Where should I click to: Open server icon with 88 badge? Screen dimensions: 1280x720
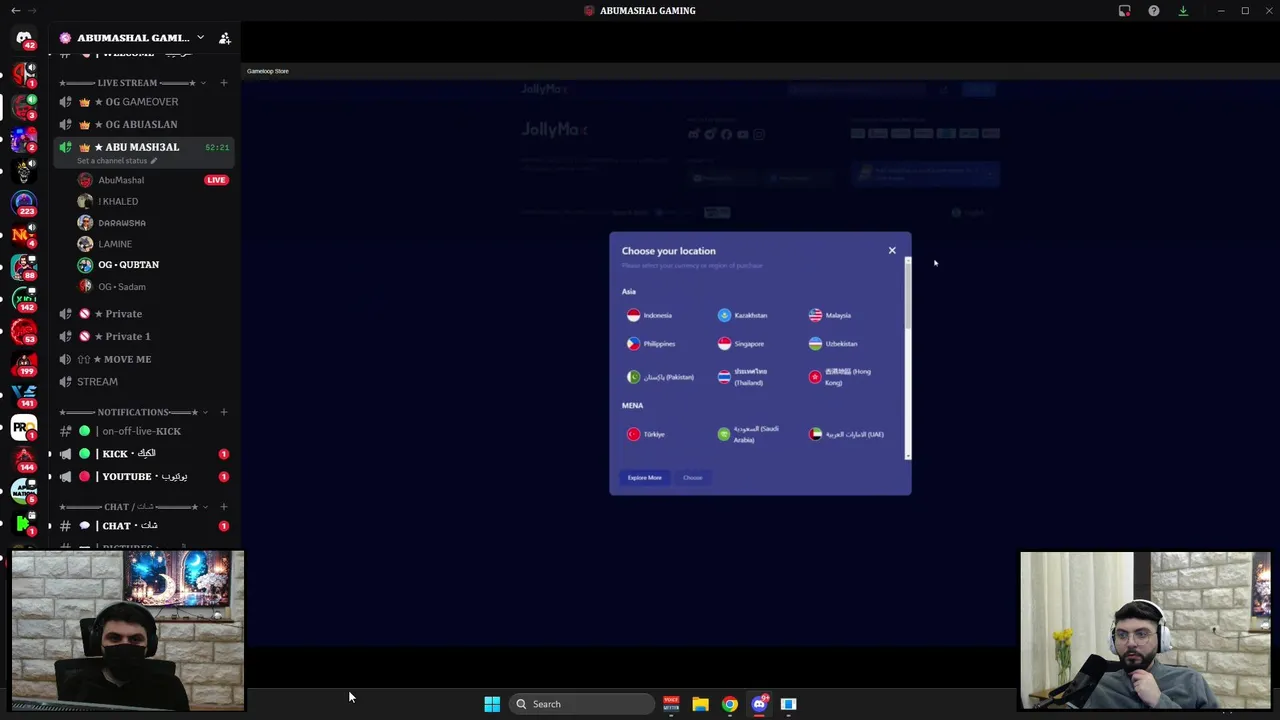click(24, 267)
